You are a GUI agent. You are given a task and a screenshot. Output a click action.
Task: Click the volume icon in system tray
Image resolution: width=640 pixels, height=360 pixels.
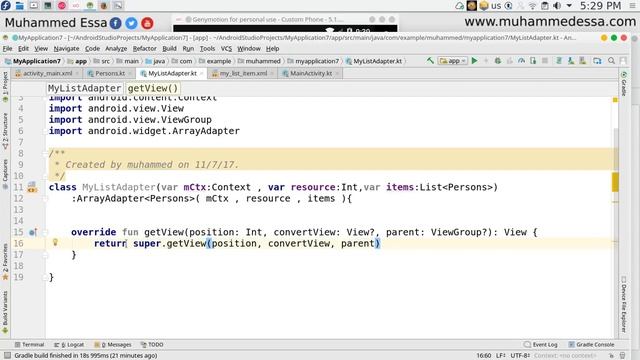pos(556,6)
